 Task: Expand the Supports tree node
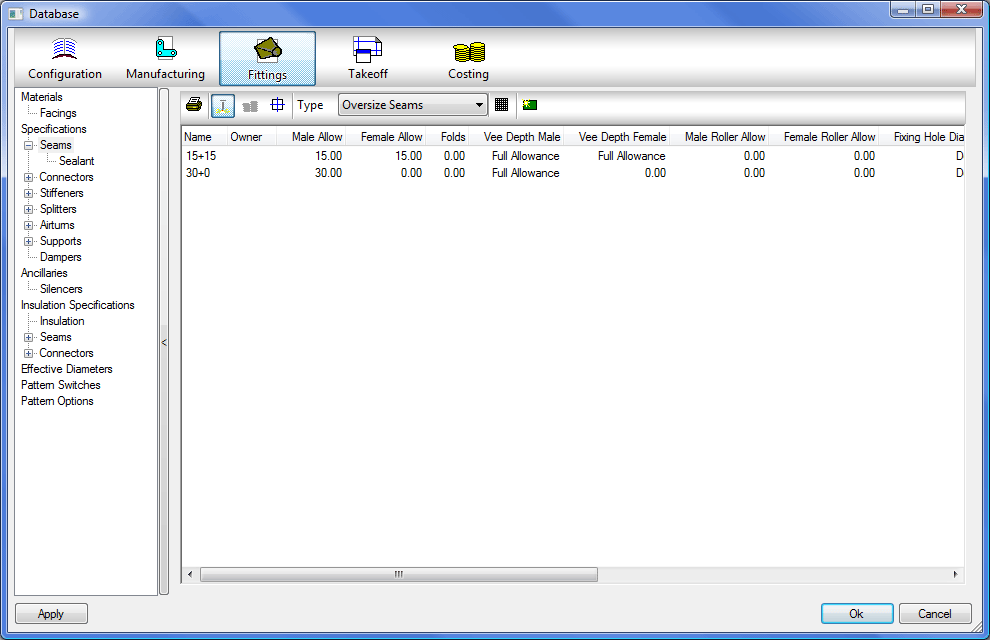tap(28, 241)
